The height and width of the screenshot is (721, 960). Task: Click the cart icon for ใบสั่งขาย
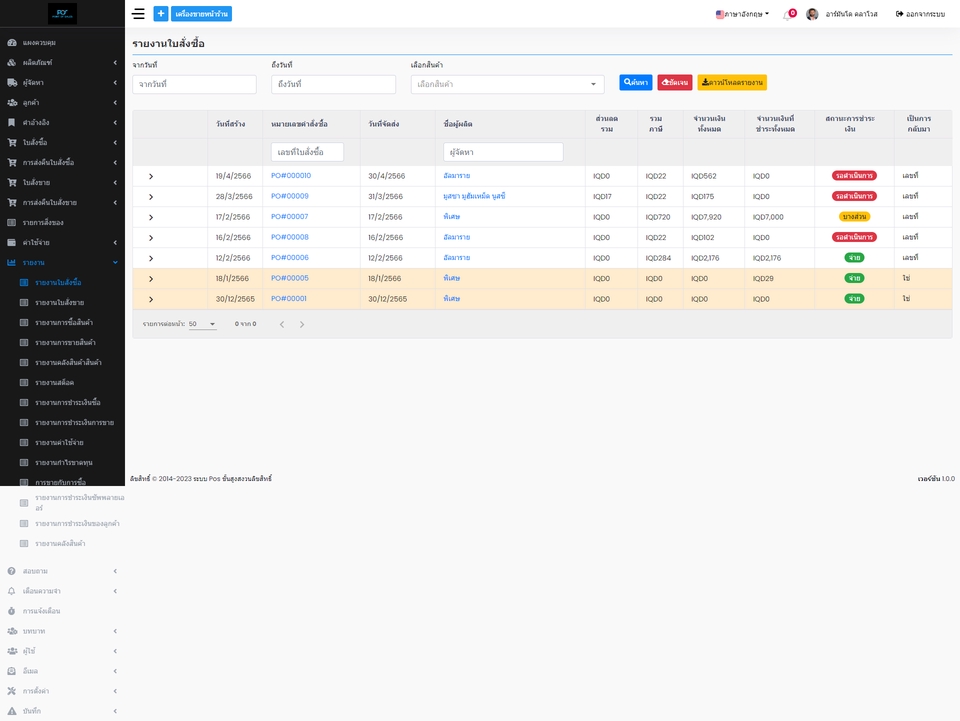[12, 182]
